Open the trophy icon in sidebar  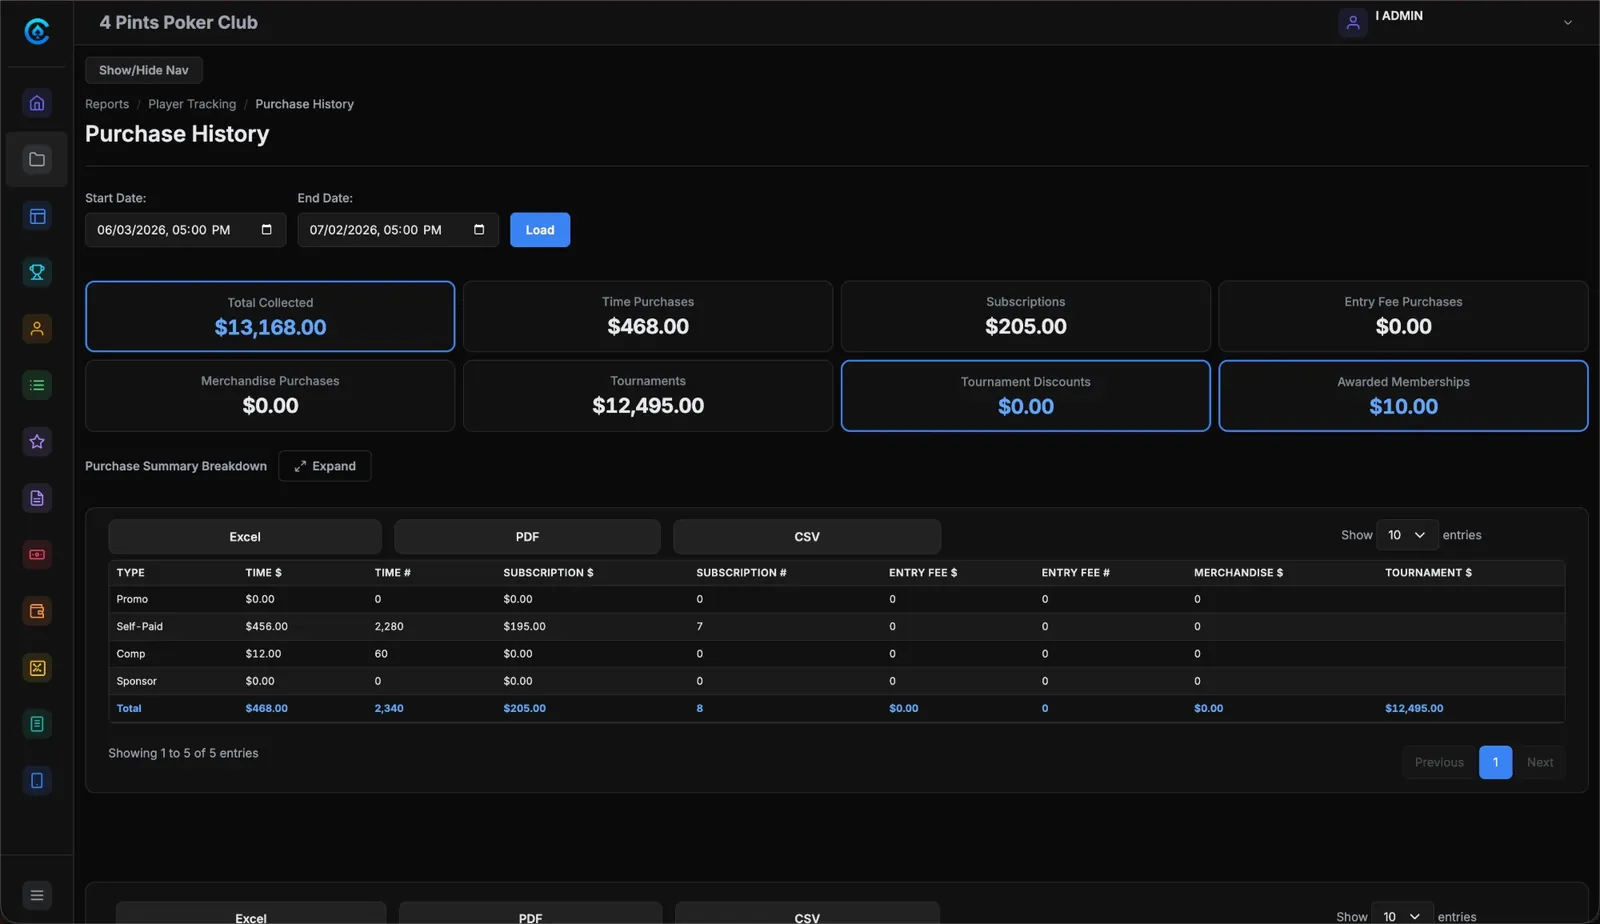pyautogui.click(x=37, y=272)
